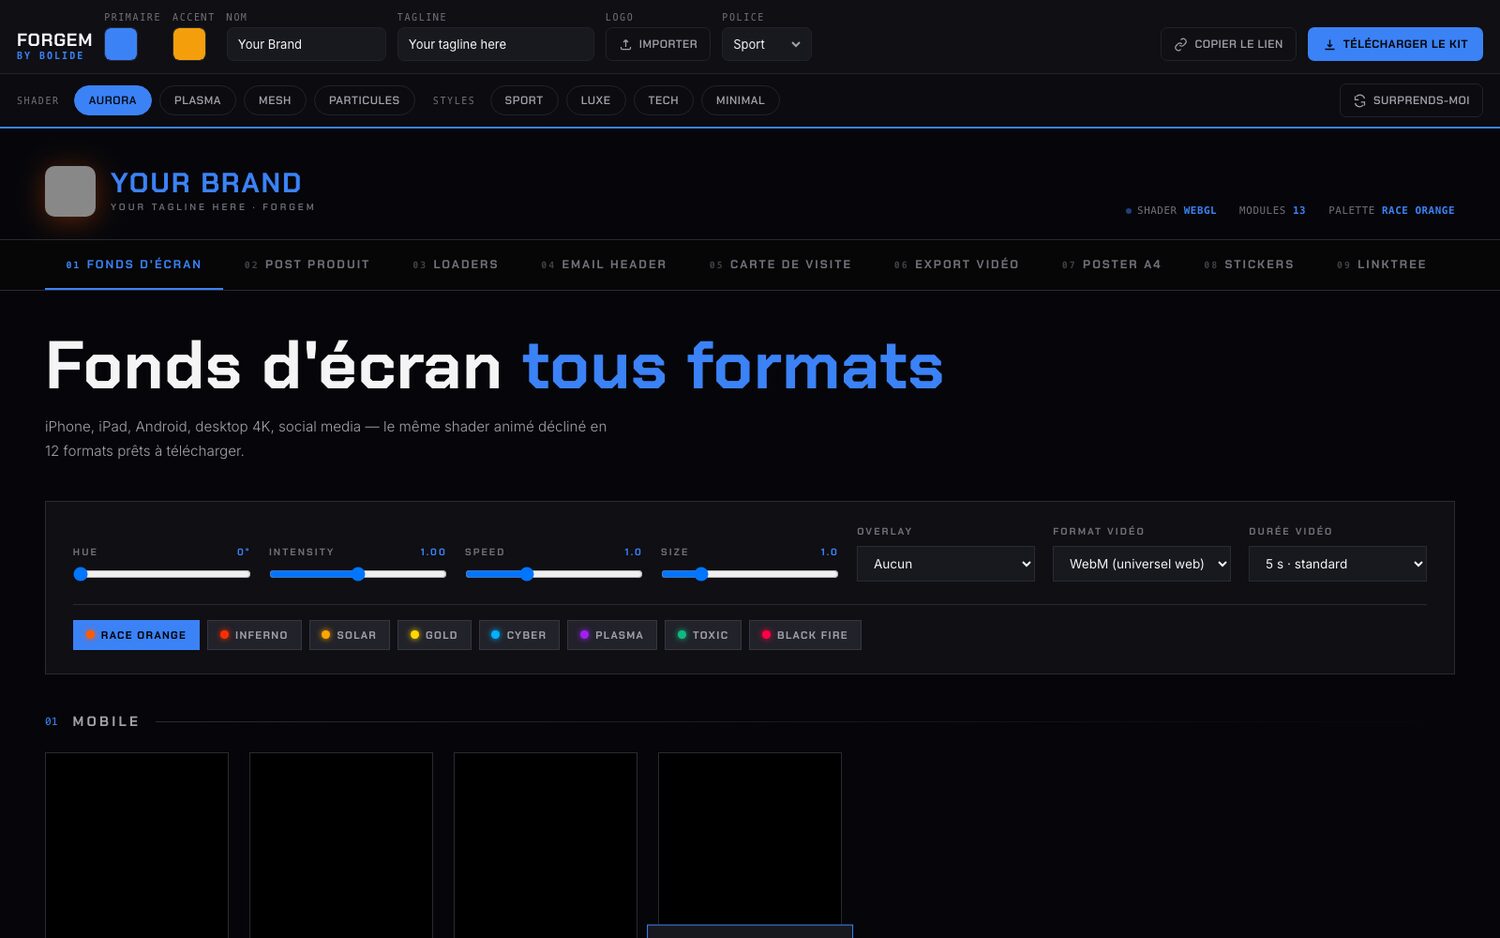This screenshot has width=1500, height=938.
Task: Focus the Nom field reading Your Brand
Action: tap(306, 44)
